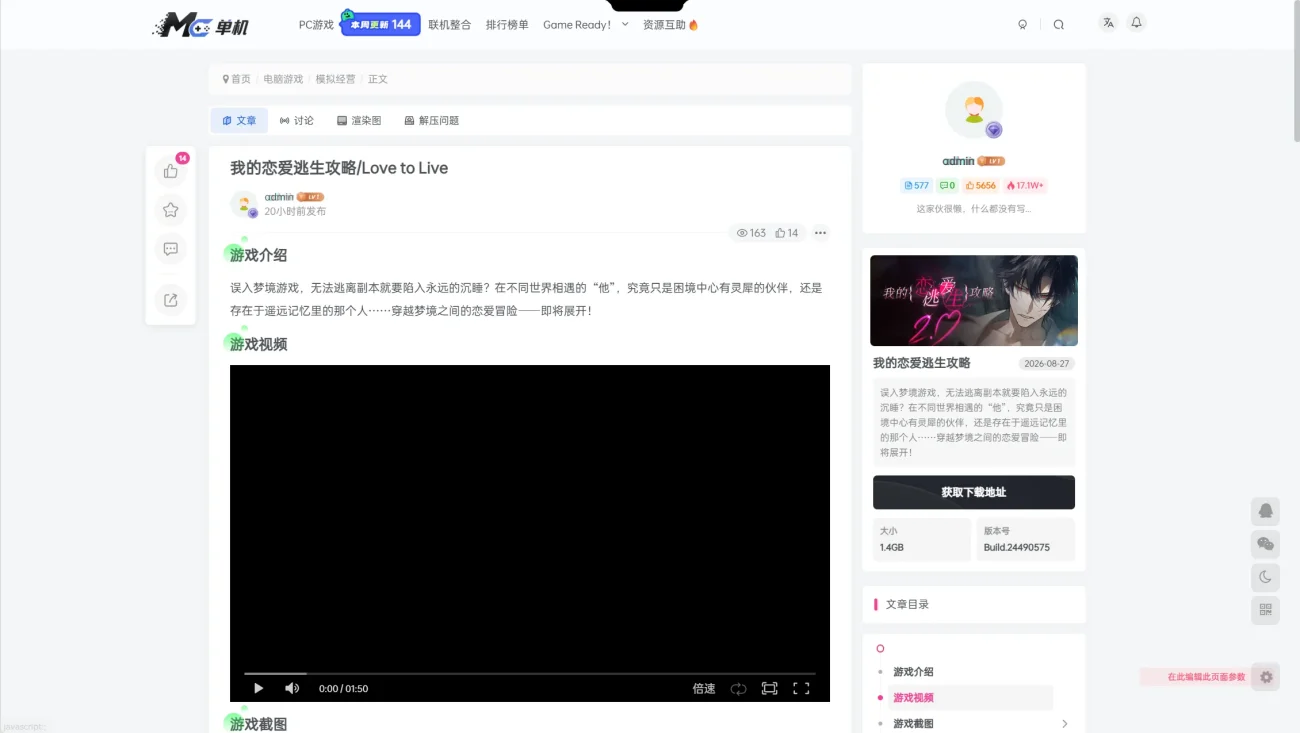Screen dimensions: 1300x733
Task: Click the 游戏视频 section heading
Action: pyautogui.click(x=258, y=344)
